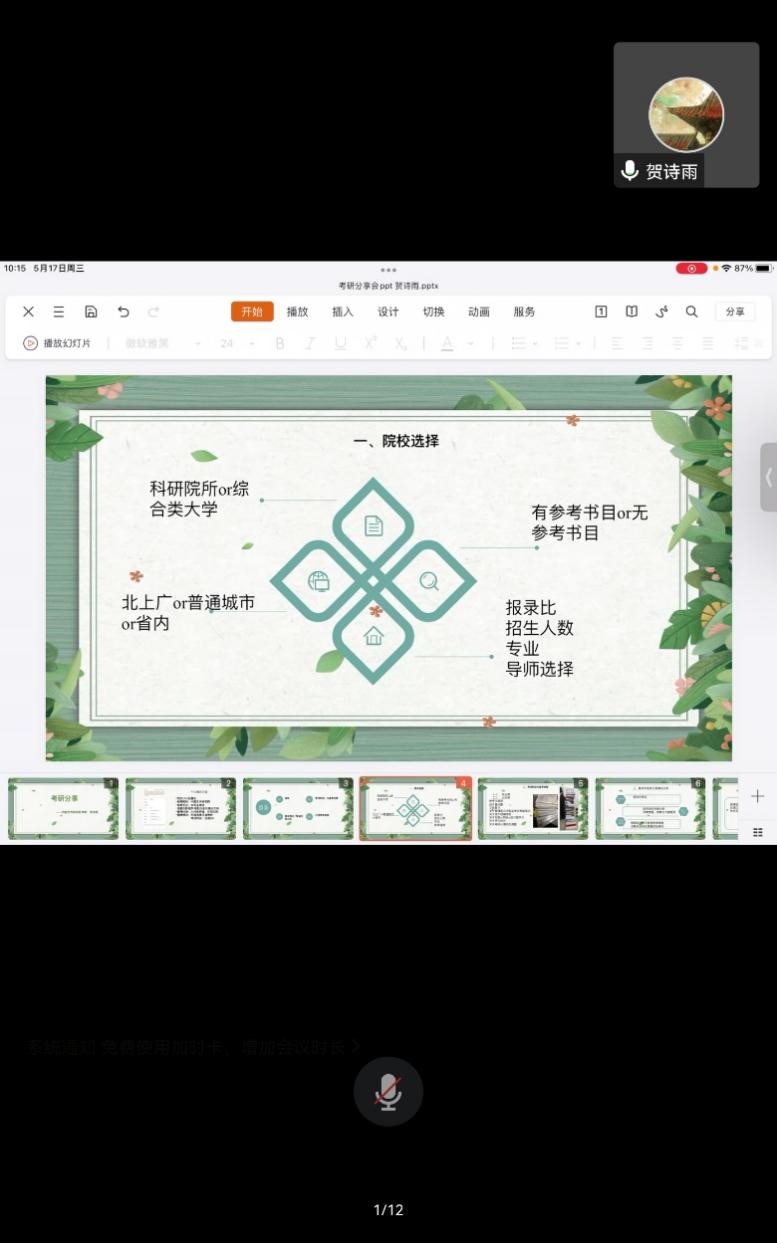Click the search magnifier icon in toolbar
Viewport: 777px width, 1243px height.
click(x=691, y=312)
